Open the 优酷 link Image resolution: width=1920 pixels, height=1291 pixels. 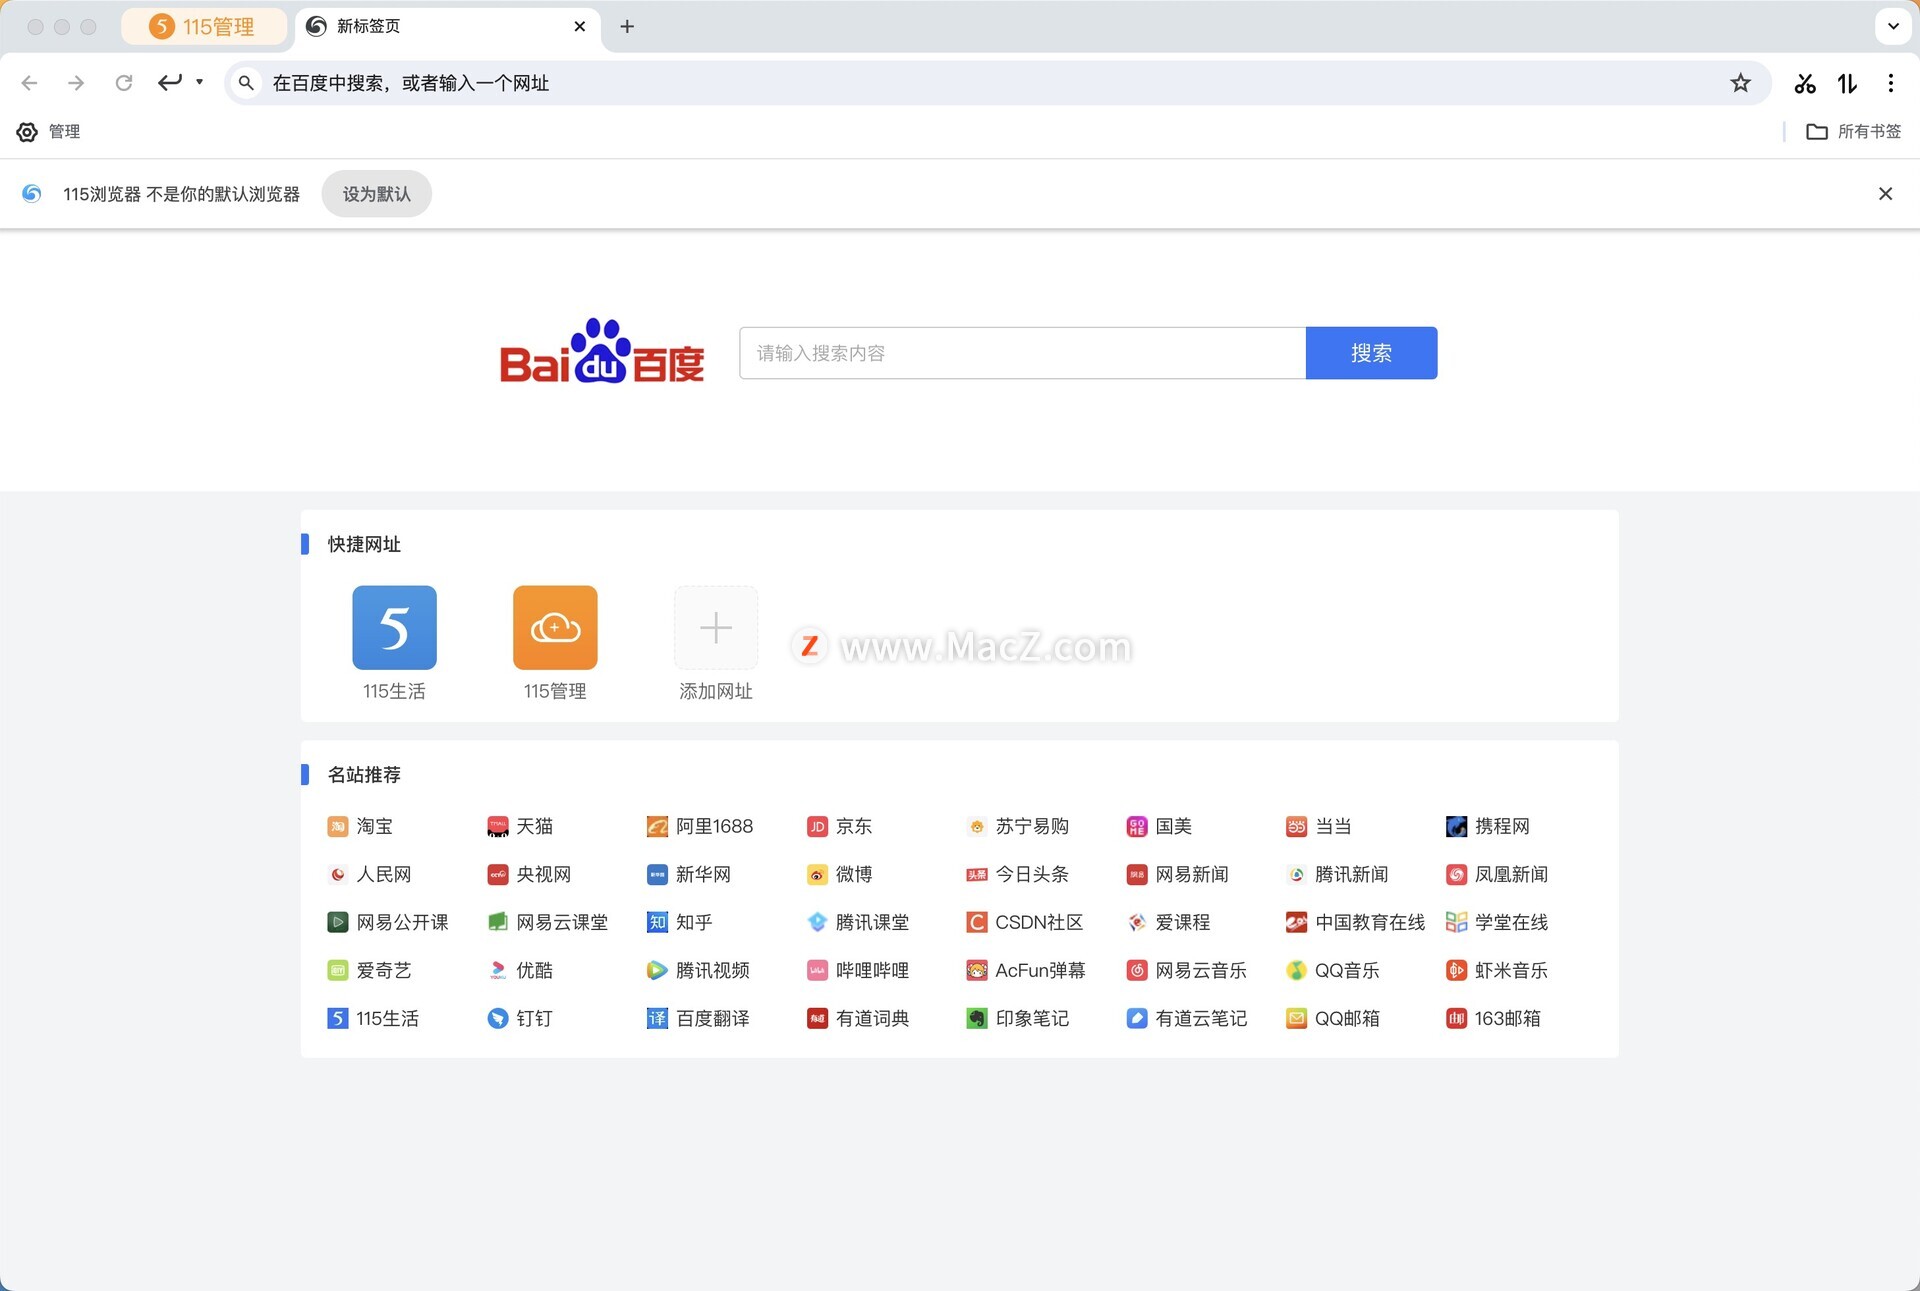[x=520, y=970]
